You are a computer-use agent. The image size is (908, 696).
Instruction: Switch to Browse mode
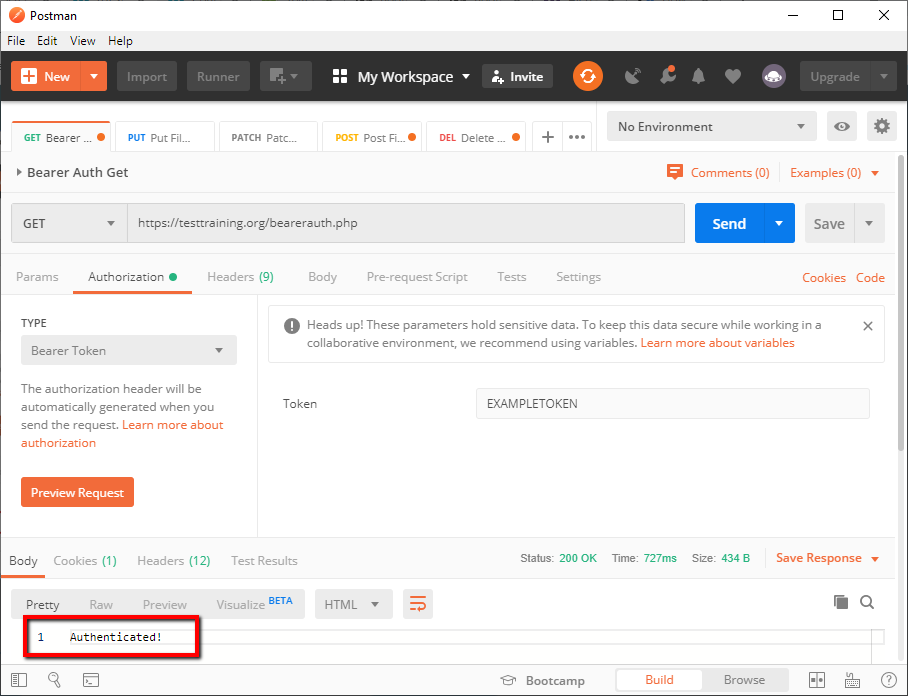click(744, 680)
